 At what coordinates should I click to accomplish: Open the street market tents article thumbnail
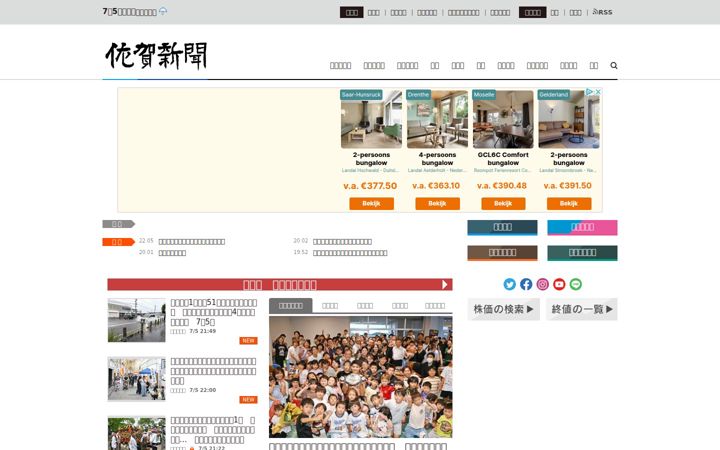coord(136,379)
